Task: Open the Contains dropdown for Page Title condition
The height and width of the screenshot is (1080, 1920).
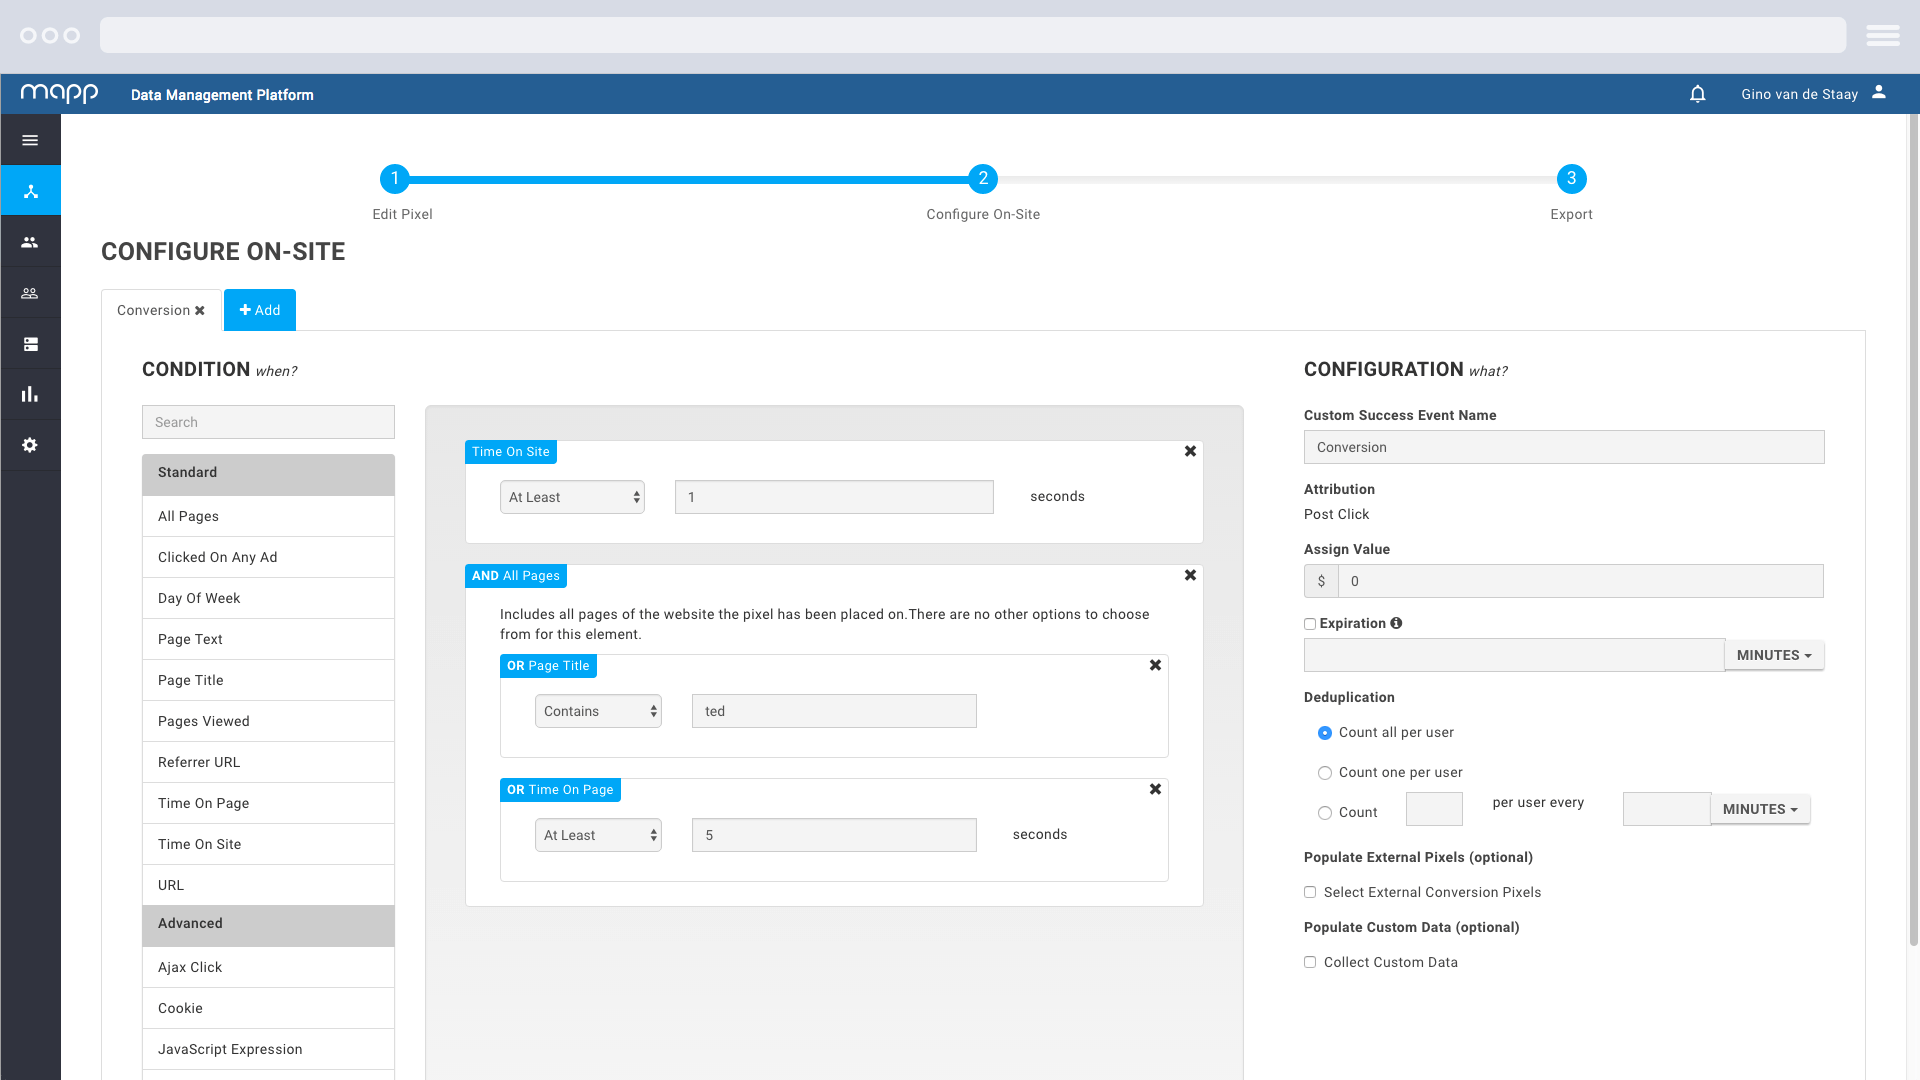Action: [x=597, y=709]
